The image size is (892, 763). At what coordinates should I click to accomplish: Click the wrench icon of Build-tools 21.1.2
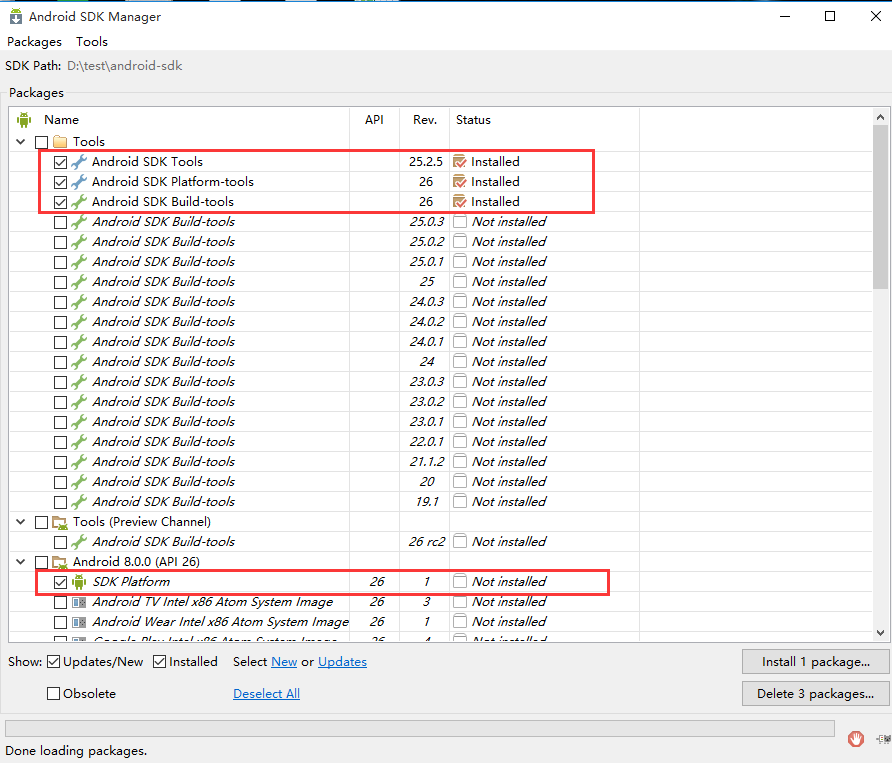click(79, 461)
